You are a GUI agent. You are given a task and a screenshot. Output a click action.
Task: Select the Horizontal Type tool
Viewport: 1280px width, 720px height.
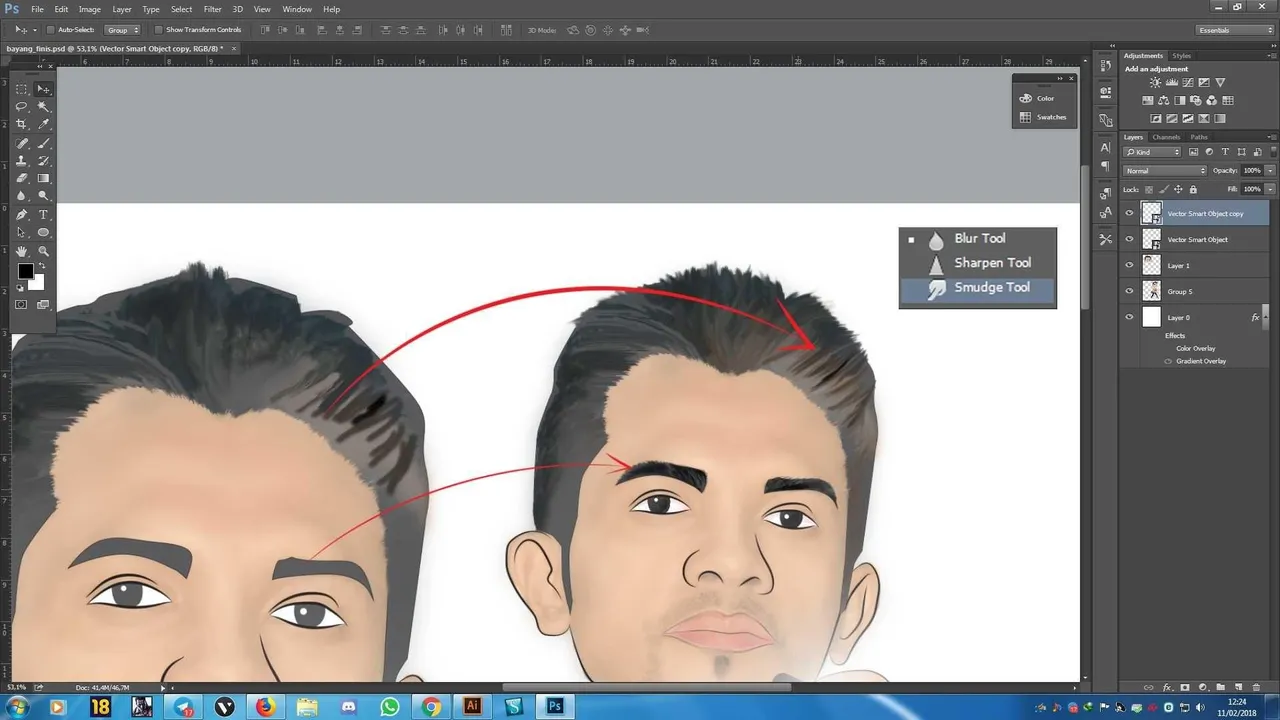pos(44,215)
